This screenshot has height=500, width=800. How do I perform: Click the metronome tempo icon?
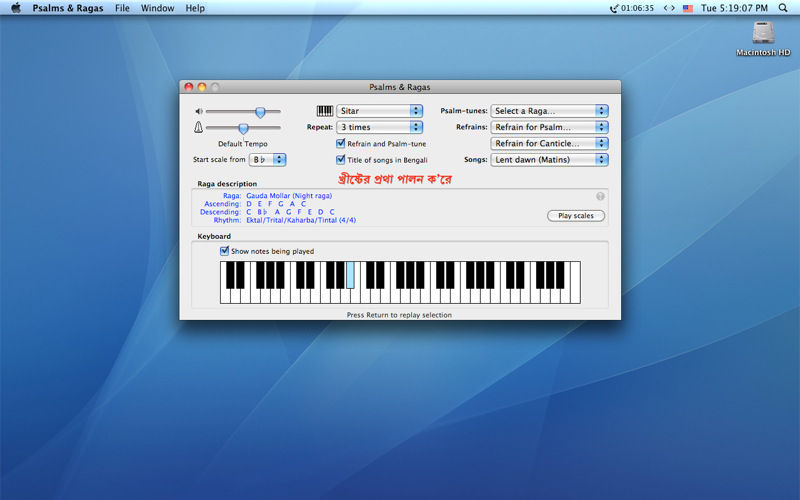(x=198, y=128)
